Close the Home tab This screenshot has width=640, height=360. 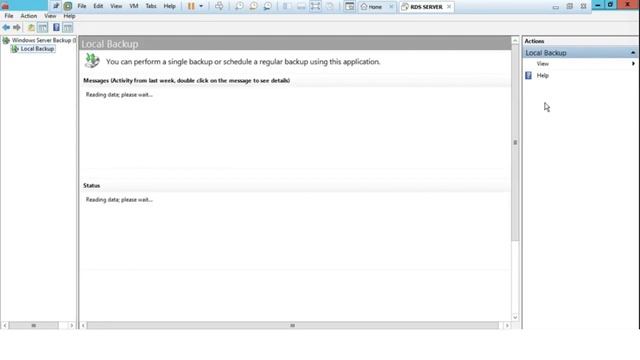[391, 7]
